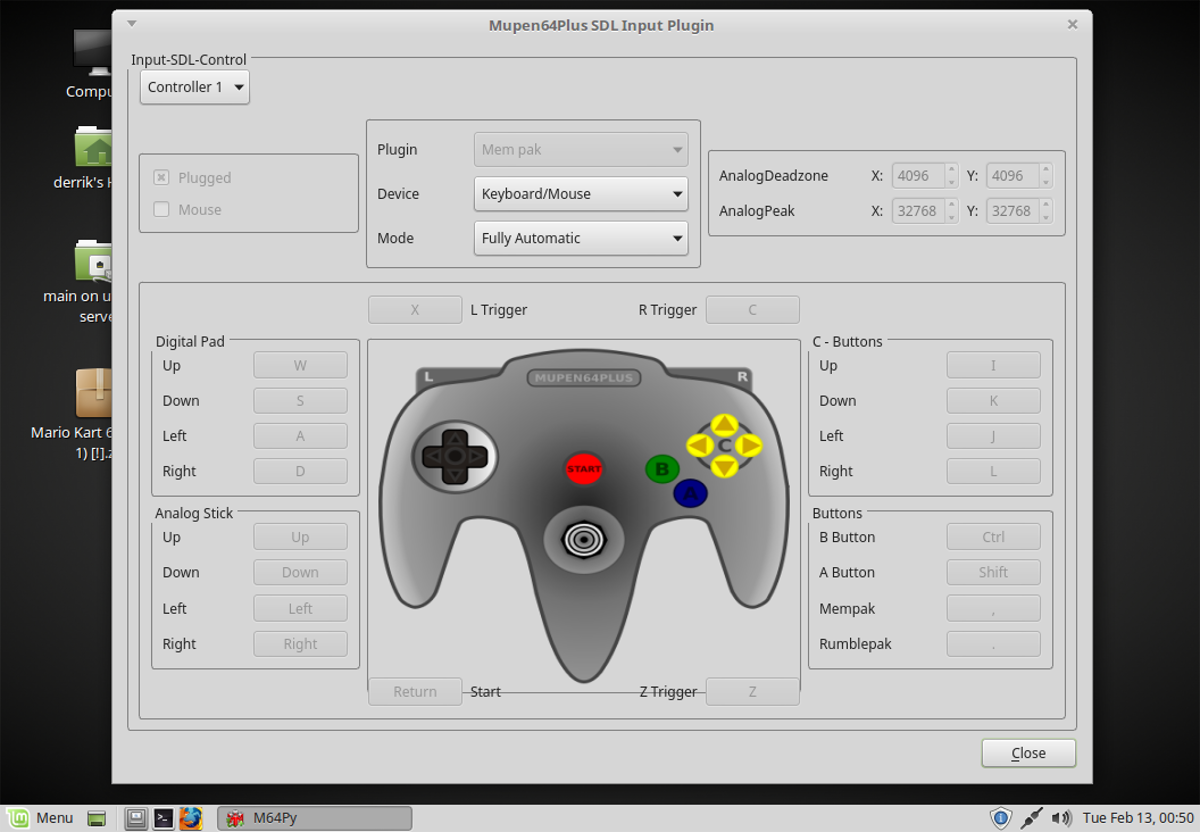This screenshot has height=832, width=1200.
Task: Click the B Button Ctrl mapping
Action: coord(993,537)
